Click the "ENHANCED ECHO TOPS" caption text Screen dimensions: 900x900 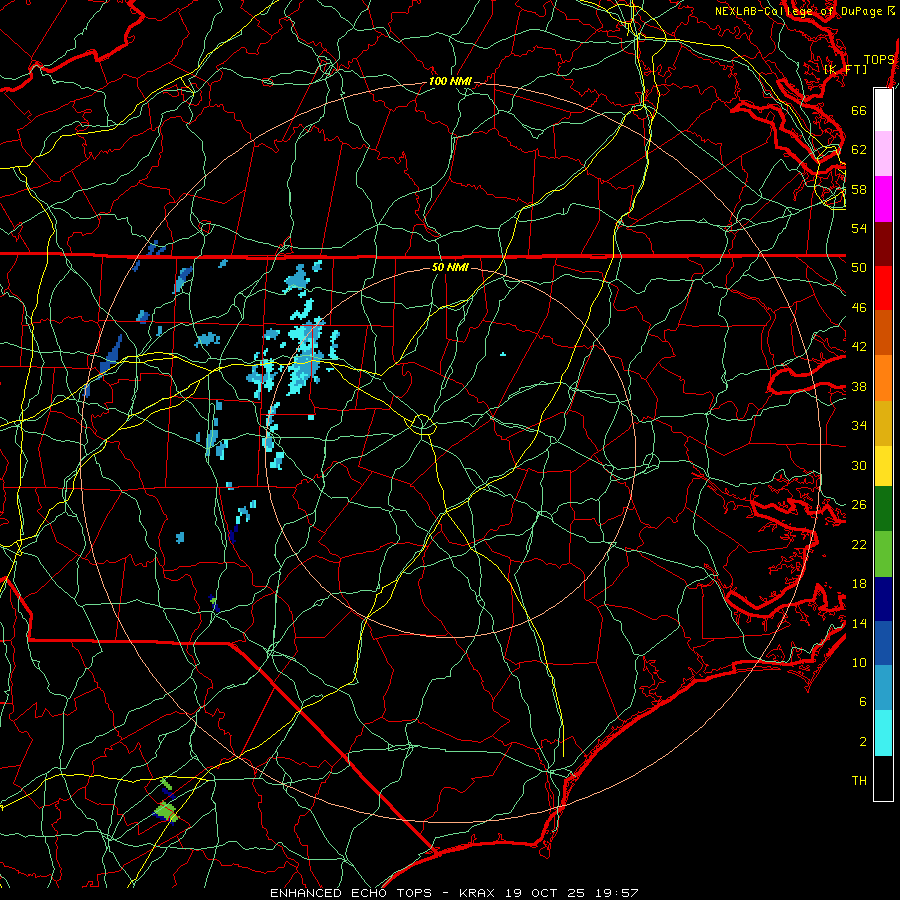pyautogui.click(x=351, y=893)
